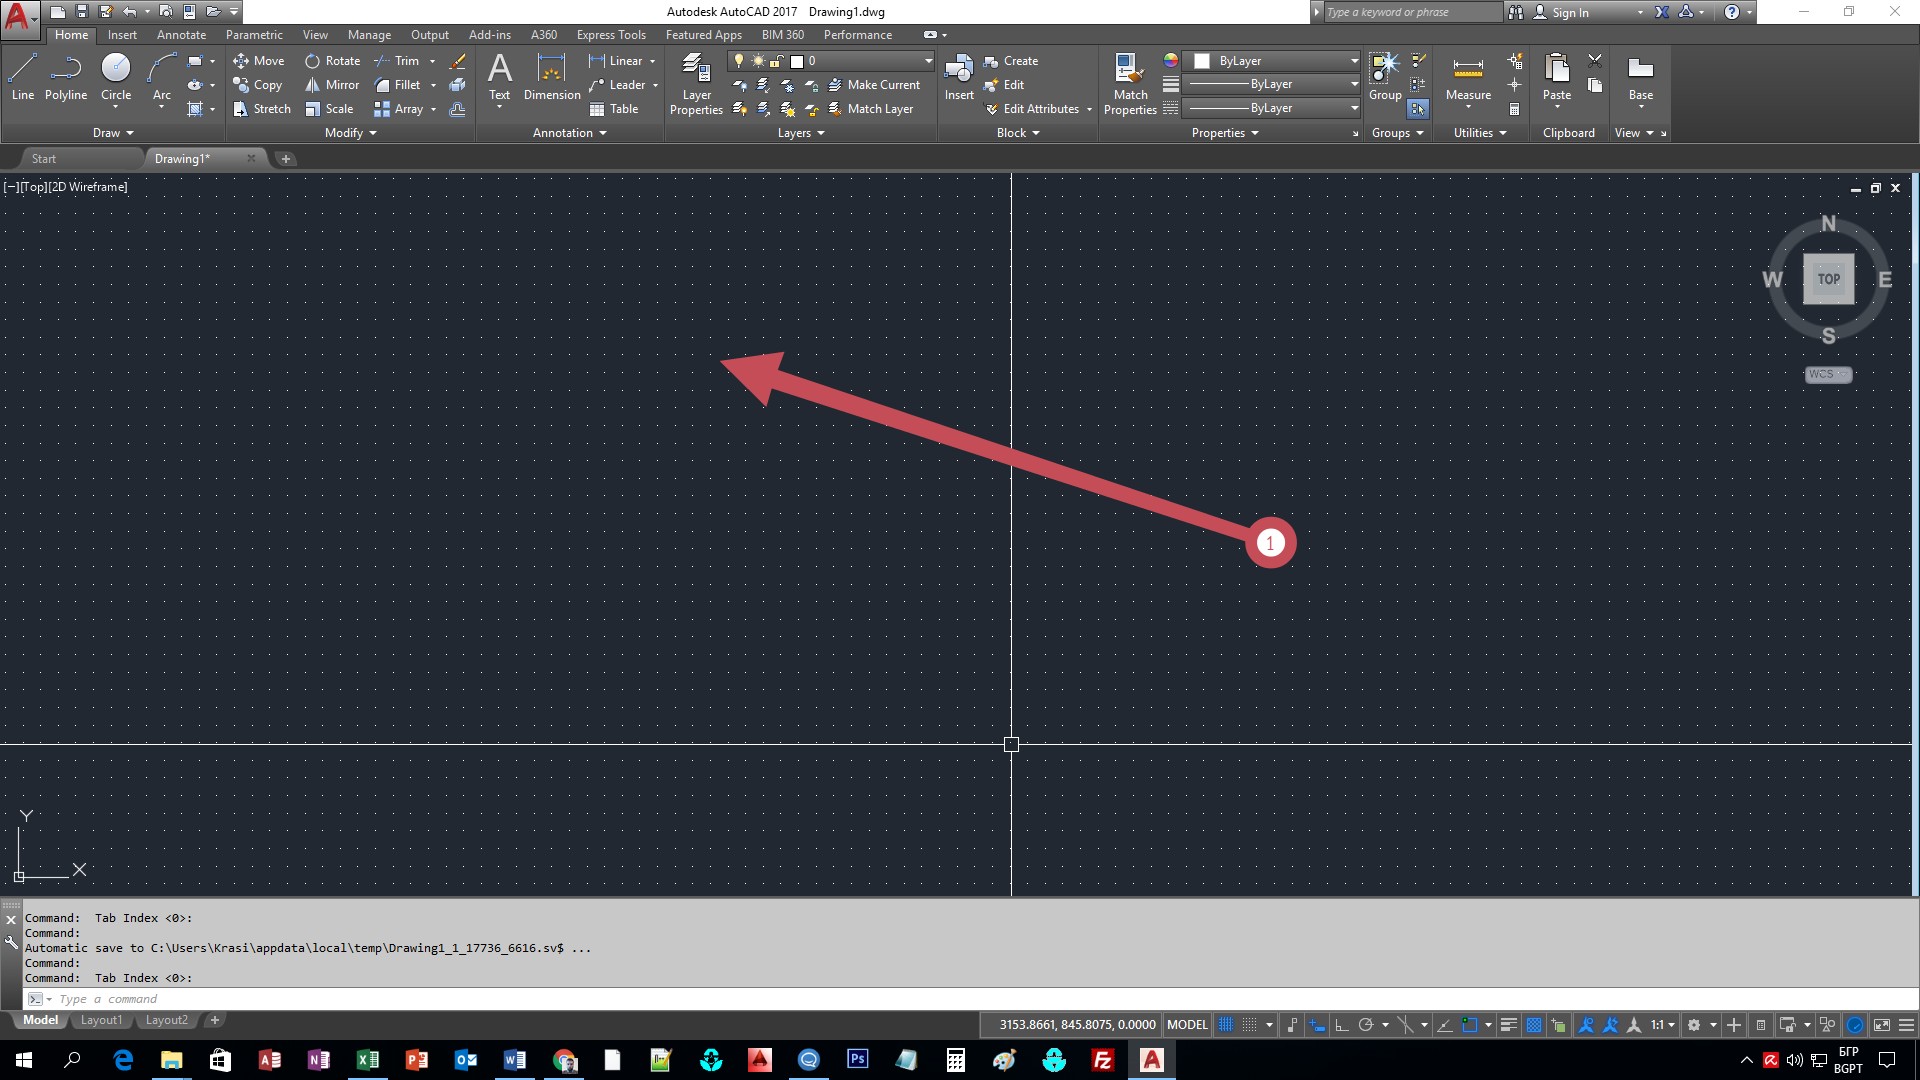Viewport: 1920px width, 1080px height.
Task: Activate the Rotate command
Action: [x=333, y=61]
